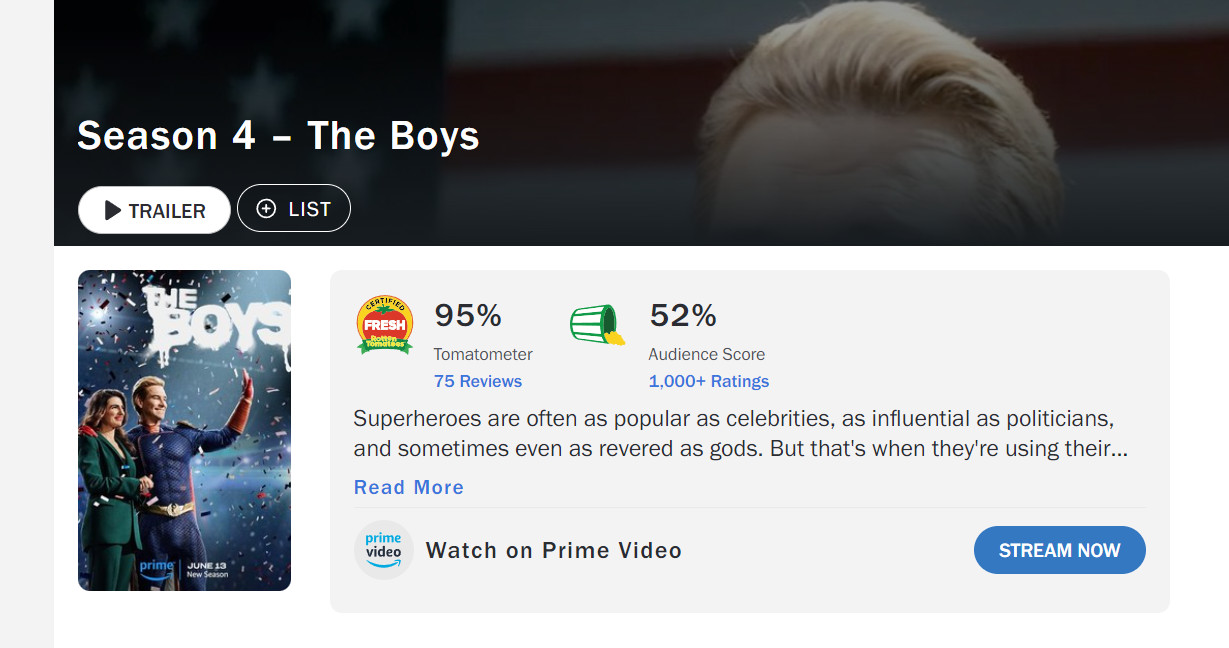Click the Certified Fresh tomato badge
The height and width of the screenshot is (648, 1229).
(385, 325)
